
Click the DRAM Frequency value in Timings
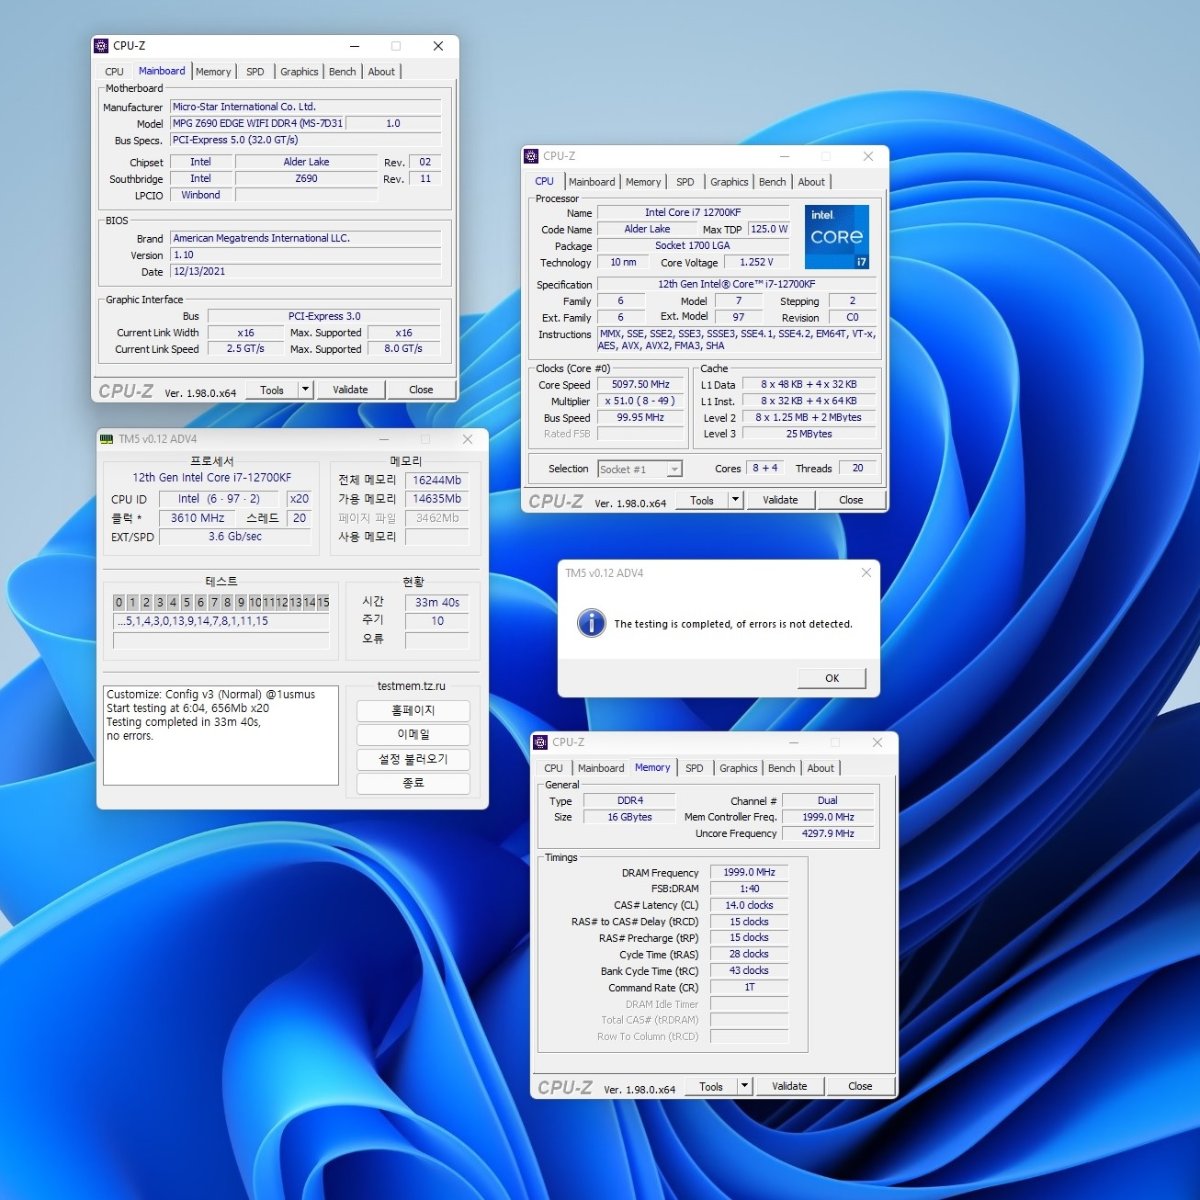[x=749, y=873]
